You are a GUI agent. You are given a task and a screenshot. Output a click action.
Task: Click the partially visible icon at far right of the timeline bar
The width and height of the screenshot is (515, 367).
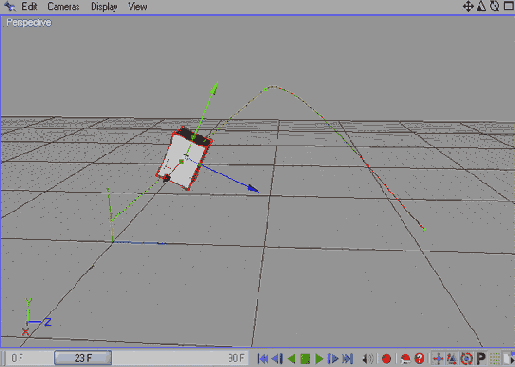coord(510,359)
